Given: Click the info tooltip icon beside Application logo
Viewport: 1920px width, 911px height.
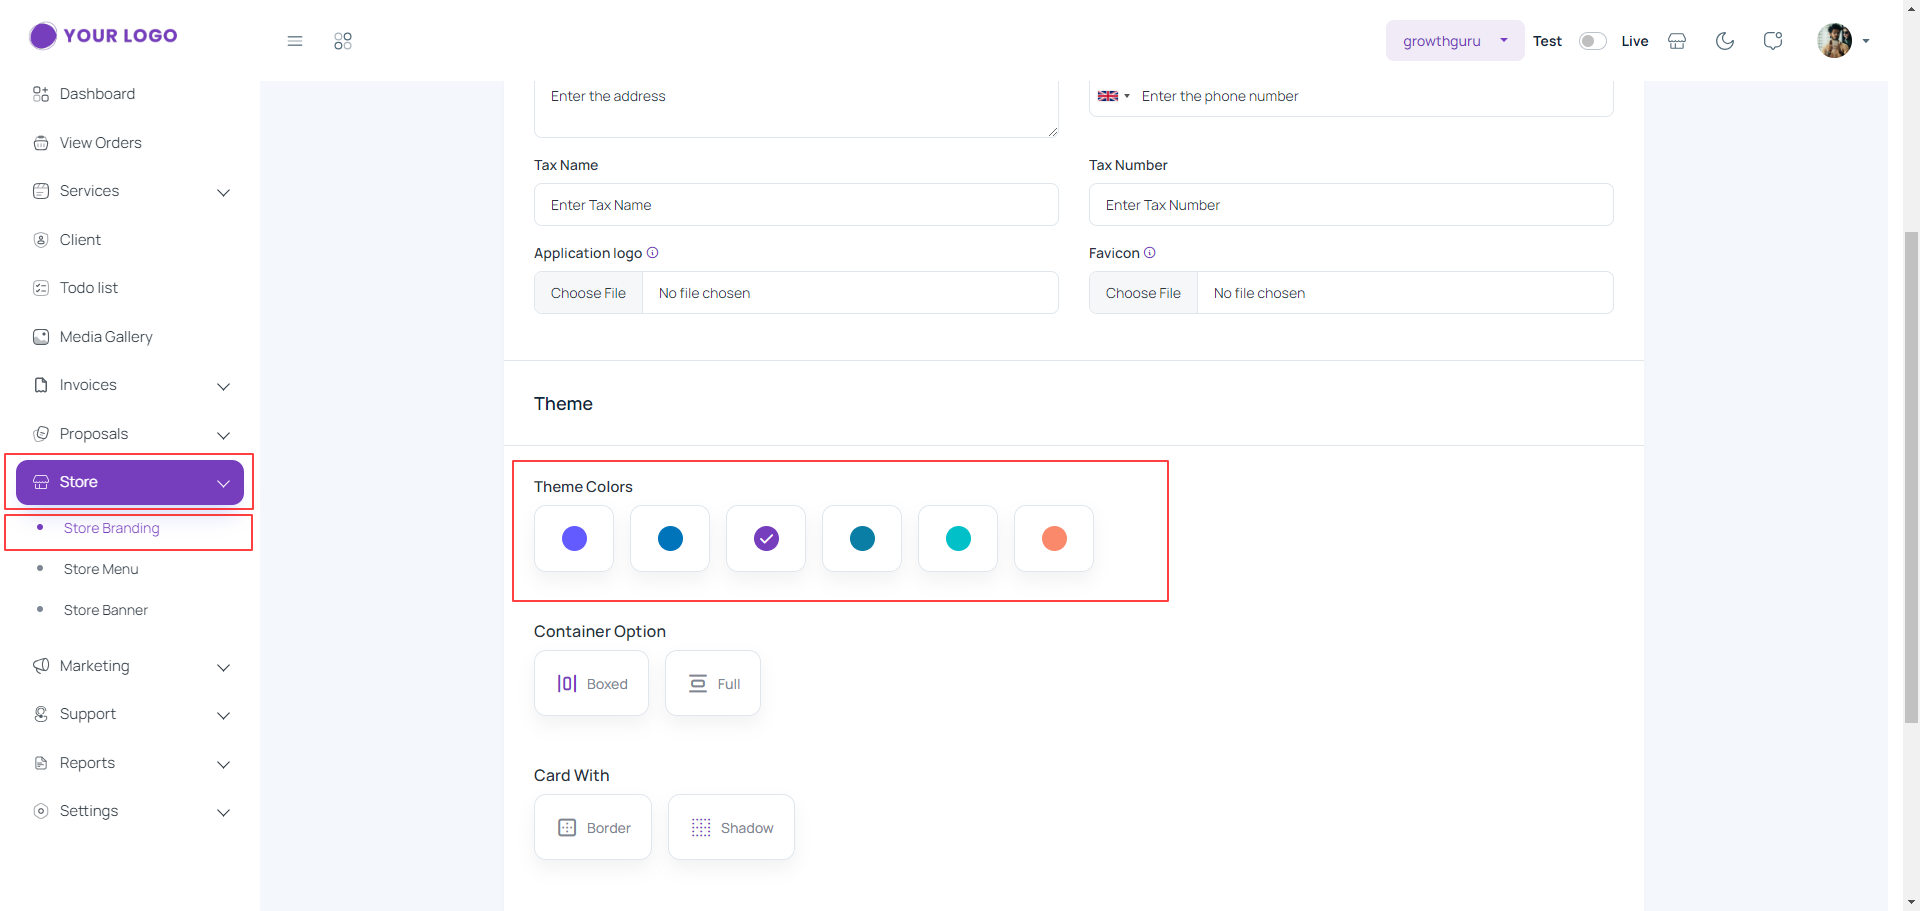Looking at the screenshot, I should [653, 253].
